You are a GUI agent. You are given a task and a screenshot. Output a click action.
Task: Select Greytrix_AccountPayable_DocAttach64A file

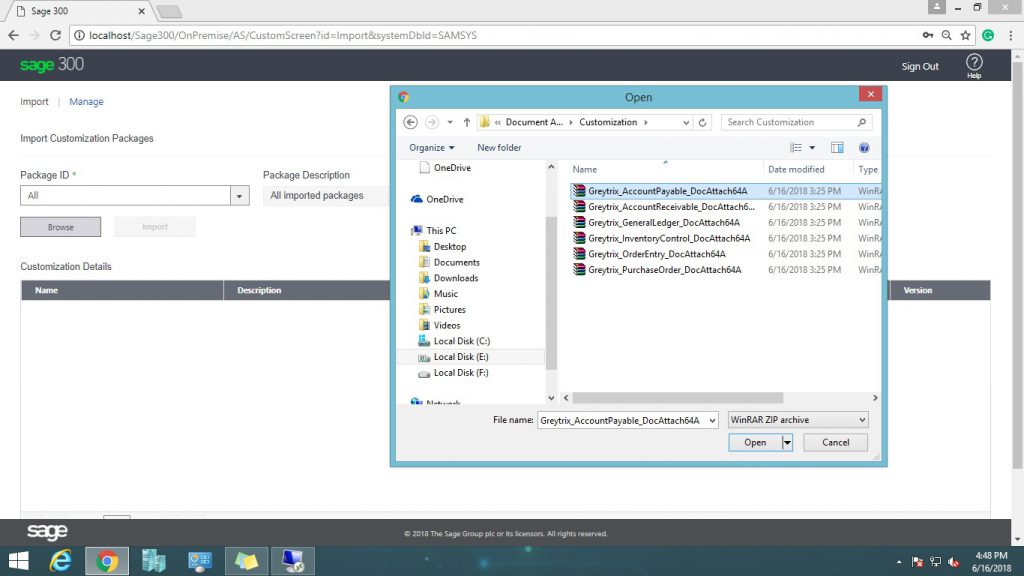coord(667,191)
